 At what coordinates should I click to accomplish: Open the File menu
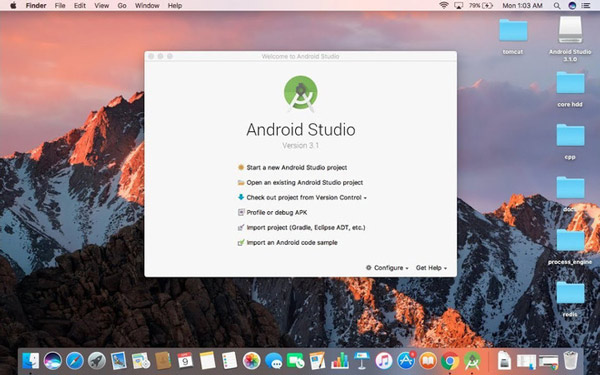[x=60, y=5]
